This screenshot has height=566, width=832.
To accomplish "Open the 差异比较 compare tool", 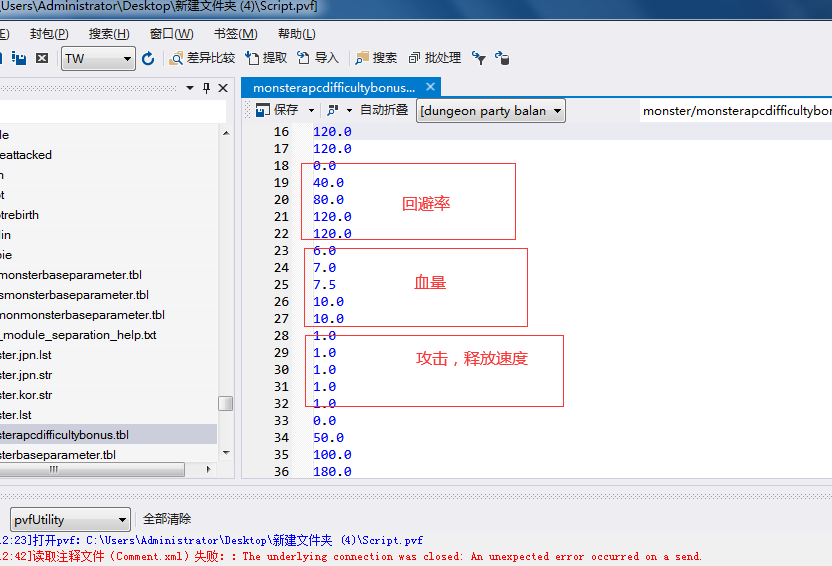I will 203,59.
